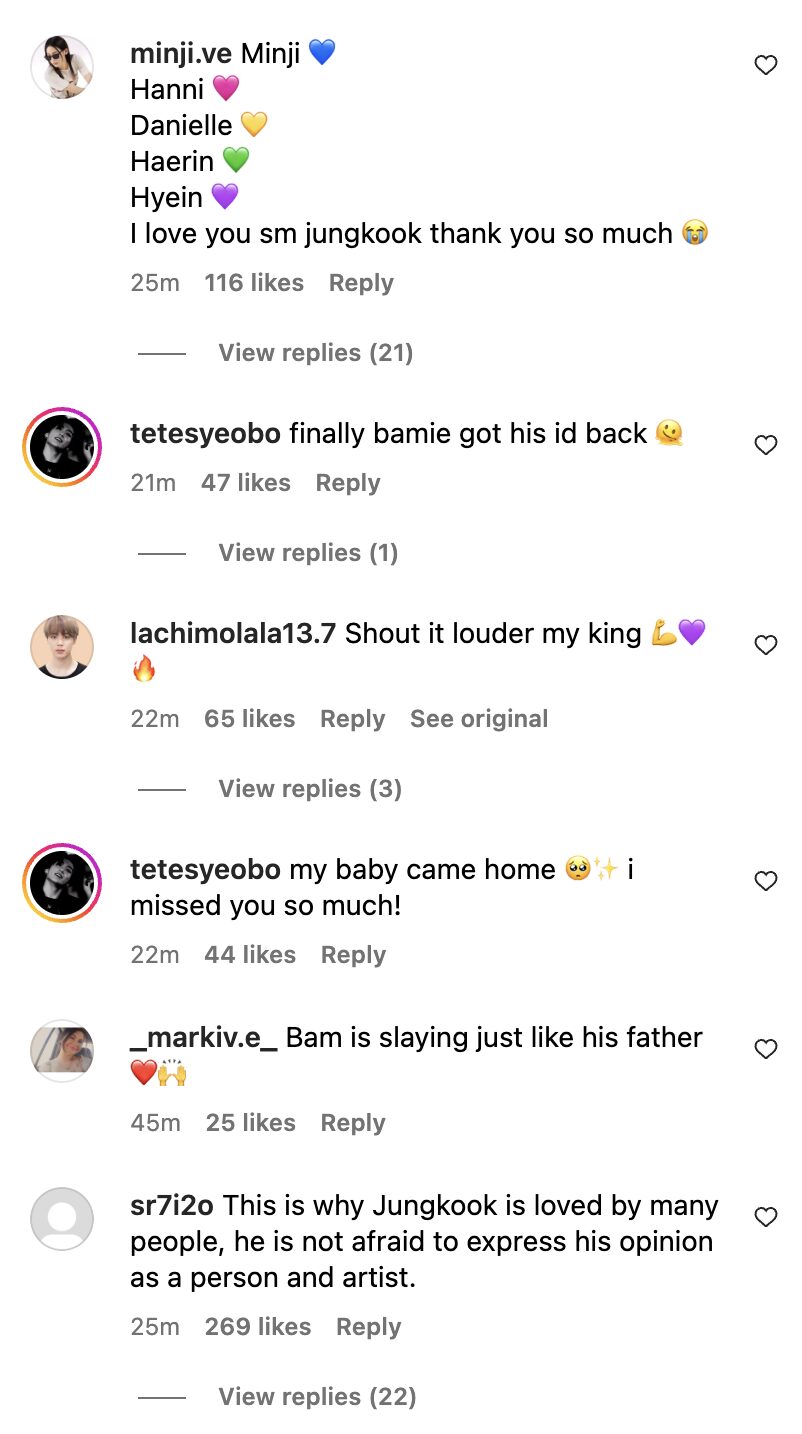This screenshot has height=1434, width=802.
Task: Open lachimolala13.7's profile avatar
Action: click(x=62, y=646)
